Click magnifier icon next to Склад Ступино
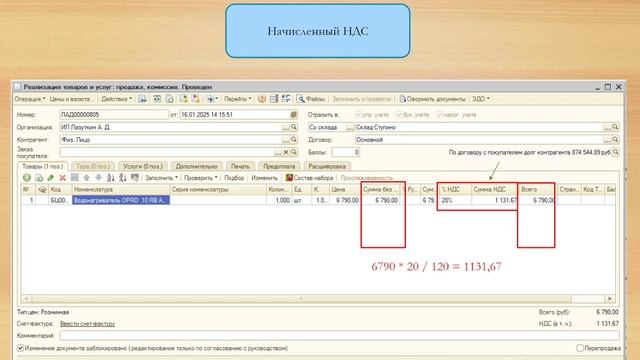The width and height of the screenshot is (640, 360). (x=616, y=127)
